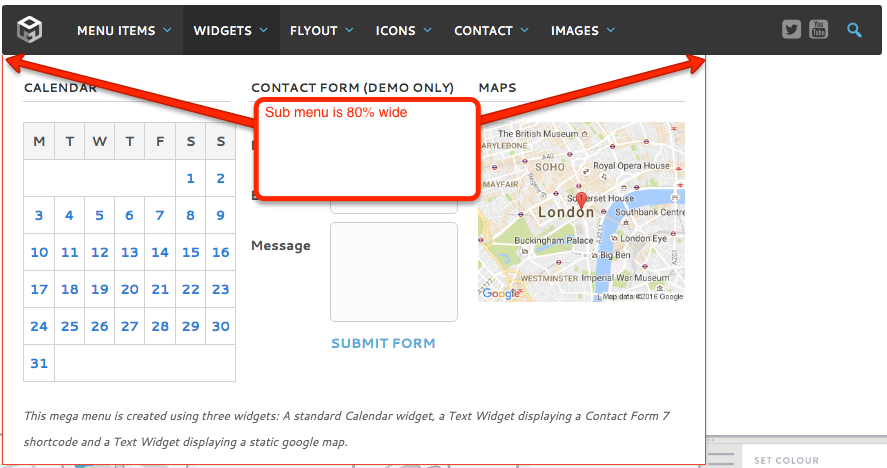Screen dimensions: 887x468
Task: Select day 31 in the calendar
Action: click(39, 363)
